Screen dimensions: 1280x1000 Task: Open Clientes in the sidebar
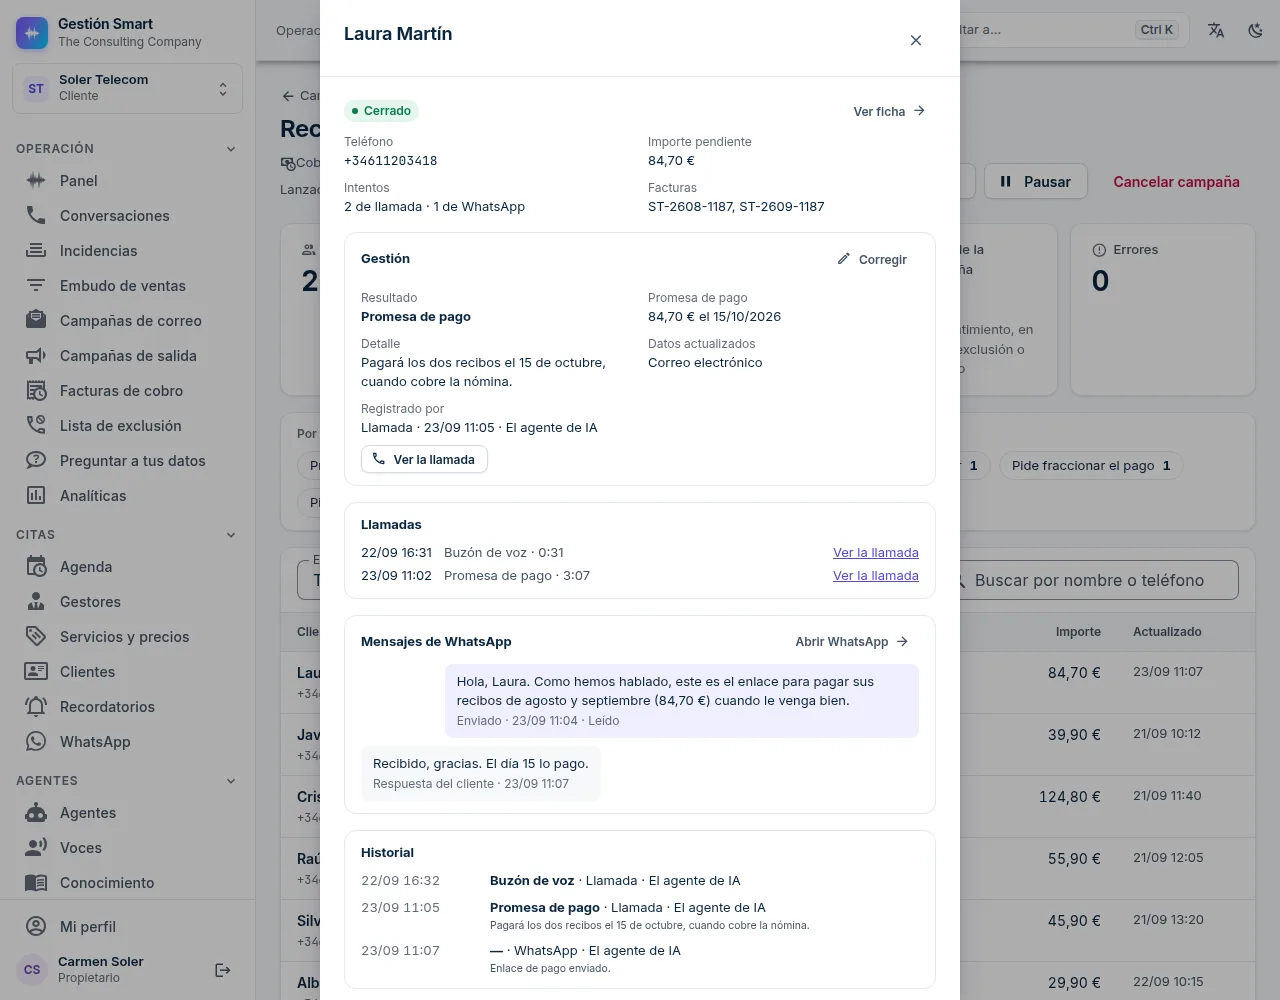coord(128,672)
